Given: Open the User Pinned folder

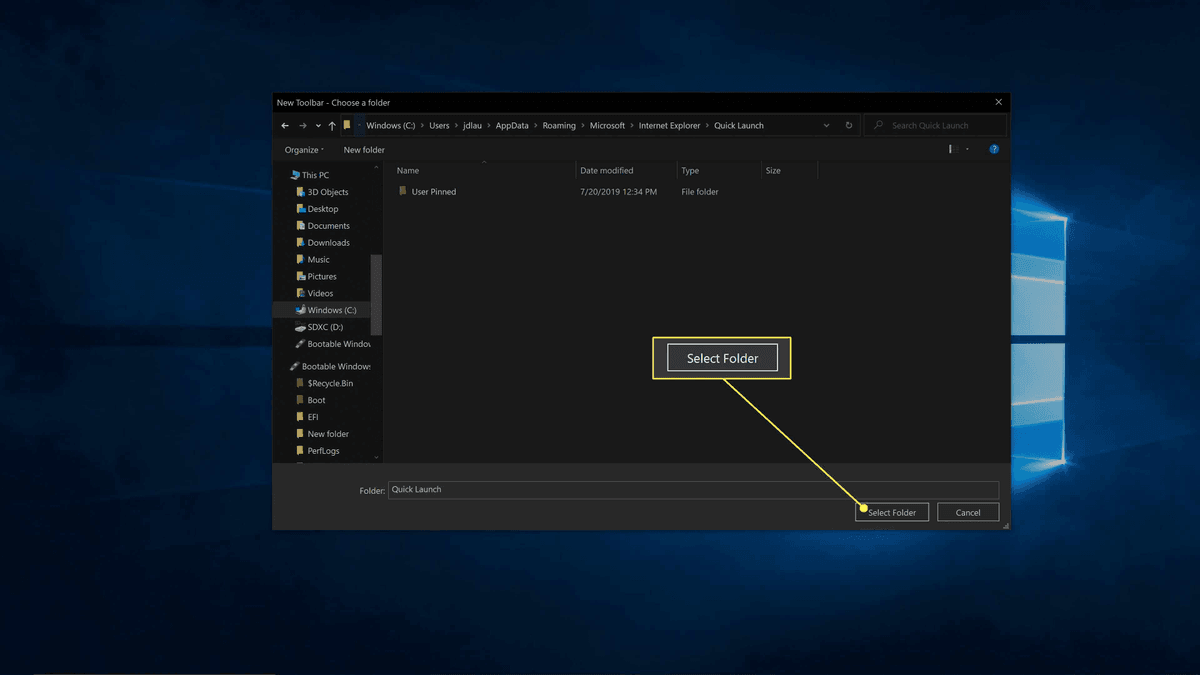Looking at the screenshot, I should point(432,191).
